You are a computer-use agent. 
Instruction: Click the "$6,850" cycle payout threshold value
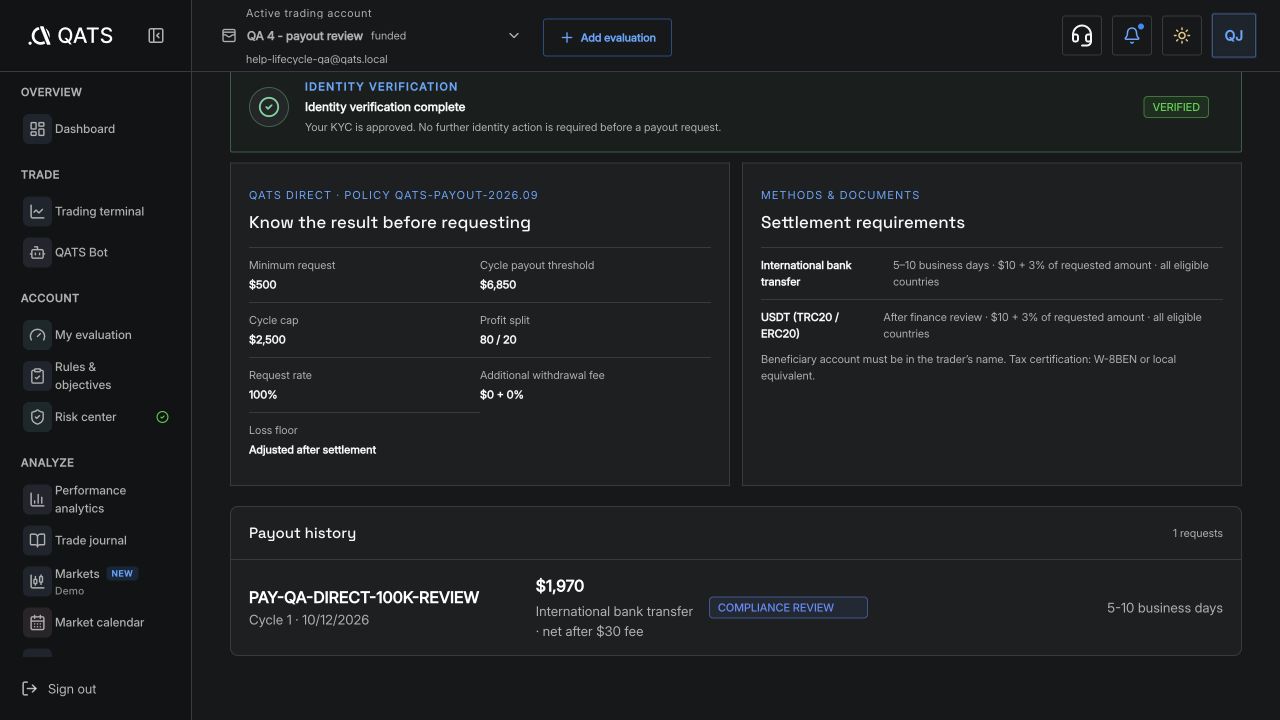pos(498,285)
